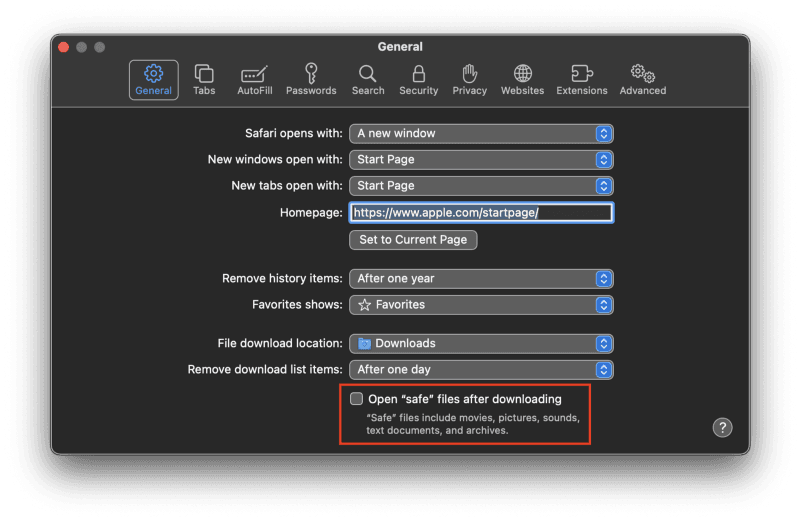
Task: Change the Favorites shows dropdown
Action: tap(480, 304)
